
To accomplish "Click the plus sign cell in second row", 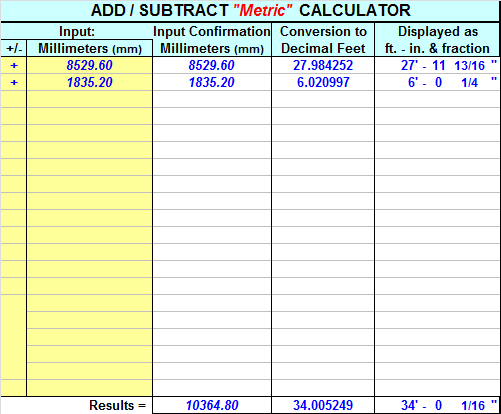I will pos(14,82).
